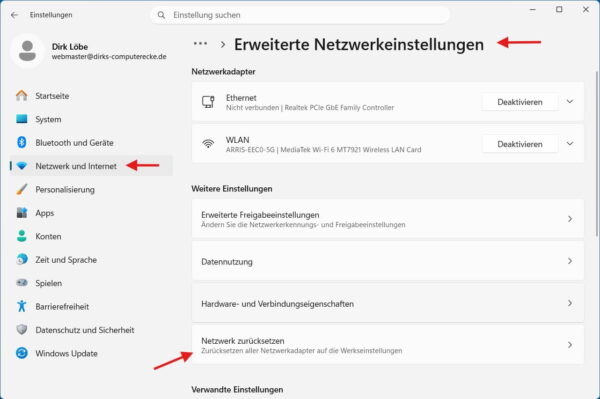Click ARRIS-EEC0-5G MediaTek description text

point(323,150)
